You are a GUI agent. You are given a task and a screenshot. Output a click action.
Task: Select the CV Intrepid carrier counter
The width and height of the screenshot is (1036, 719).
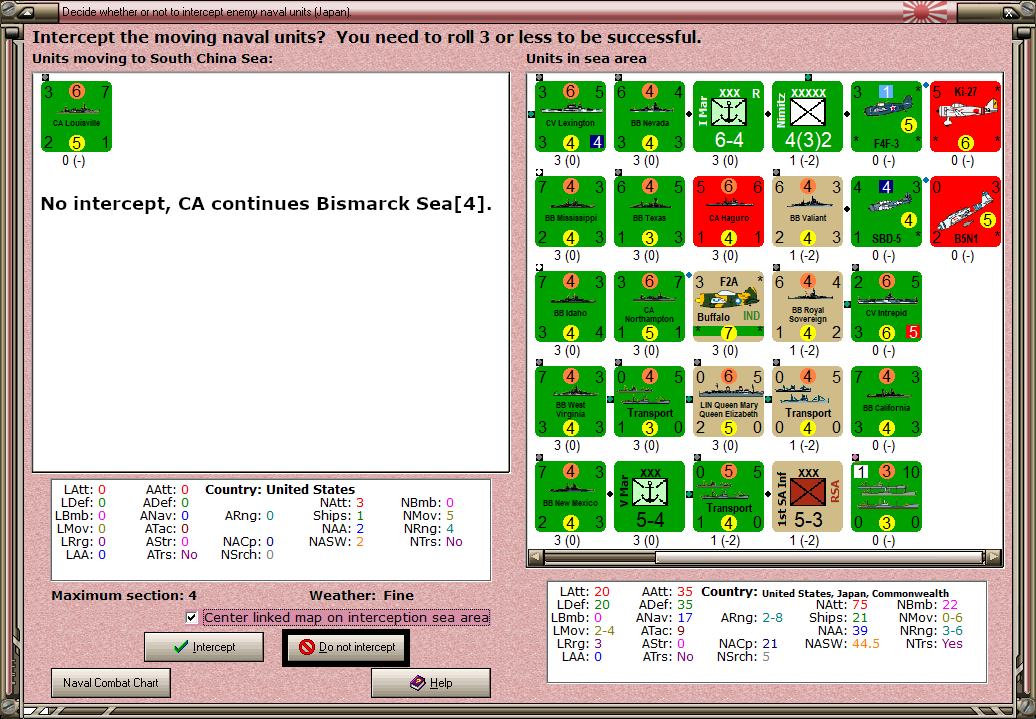click(887, 307)
